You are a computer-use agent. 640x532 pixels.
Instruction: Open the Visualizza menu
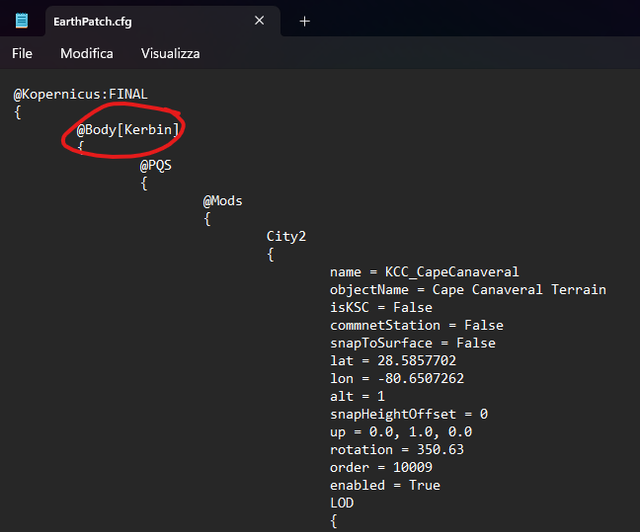[171, 53]
